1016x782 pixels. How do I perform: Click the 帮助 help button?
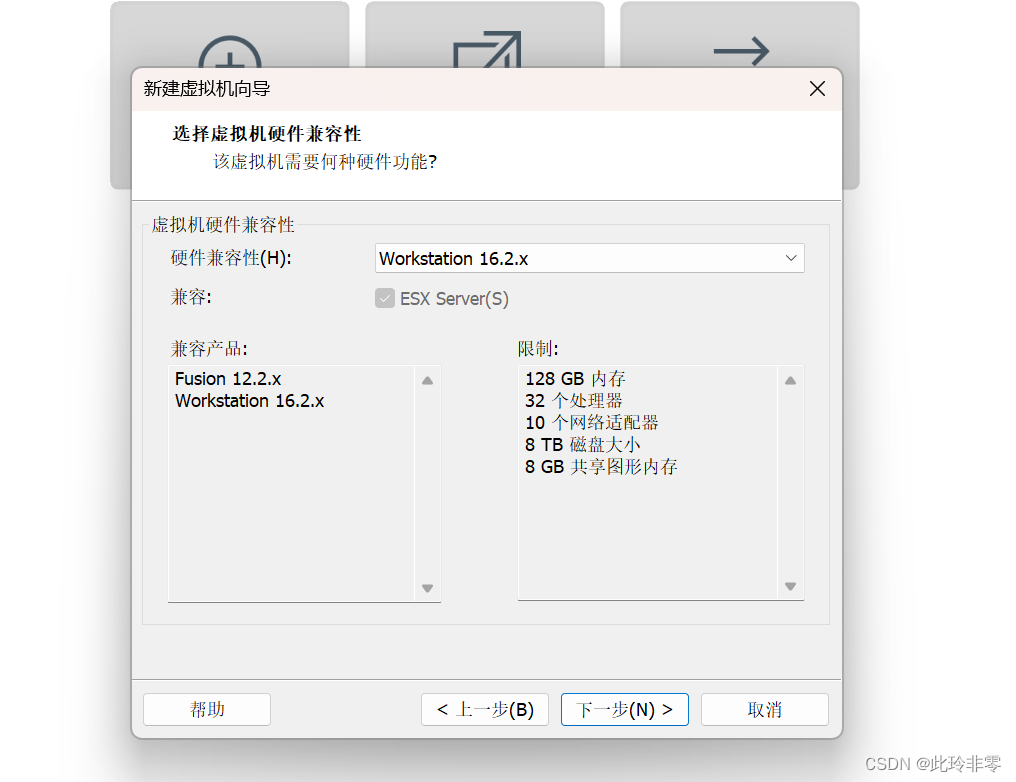coord(207,709)
